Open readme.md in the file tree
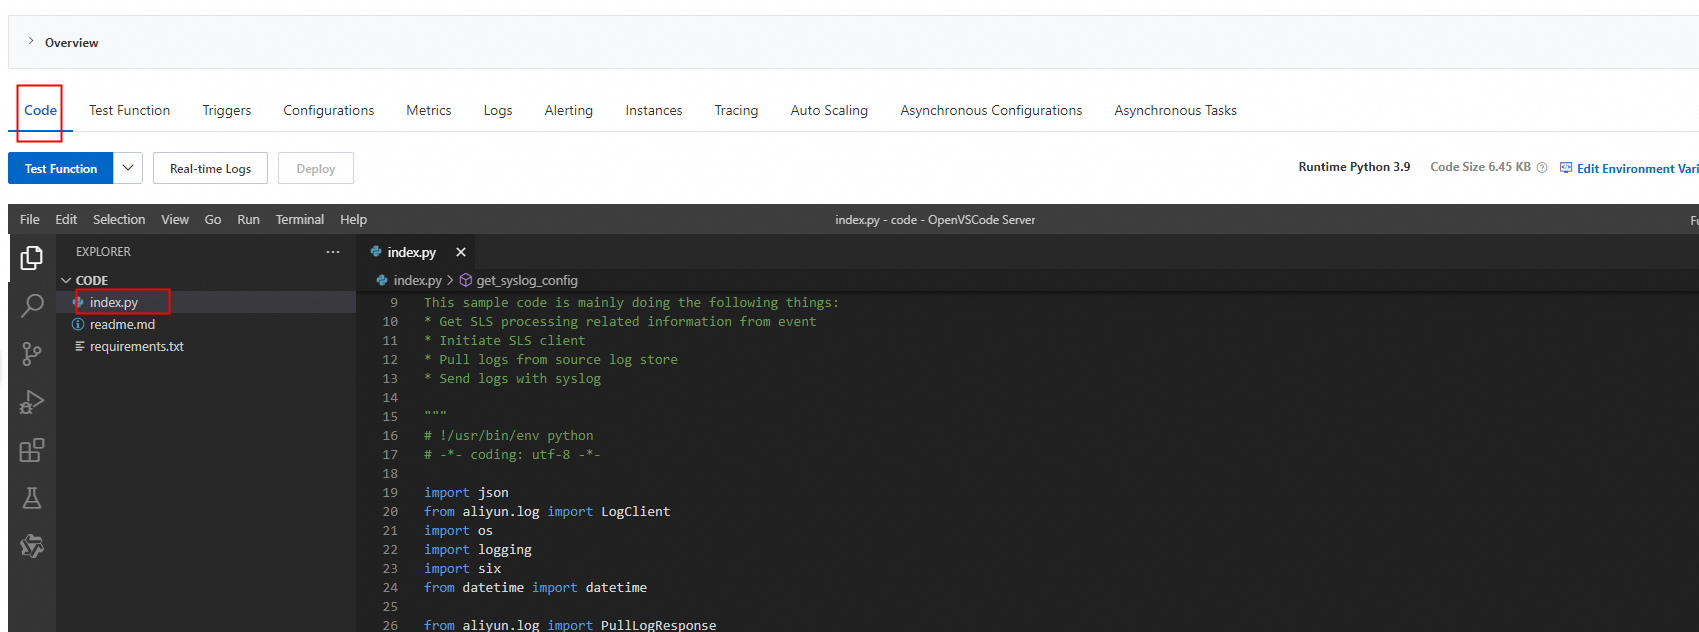Image resolution: width=1699 pixels, height=632 pixels. pyautogui.click(x=122, y=325)
